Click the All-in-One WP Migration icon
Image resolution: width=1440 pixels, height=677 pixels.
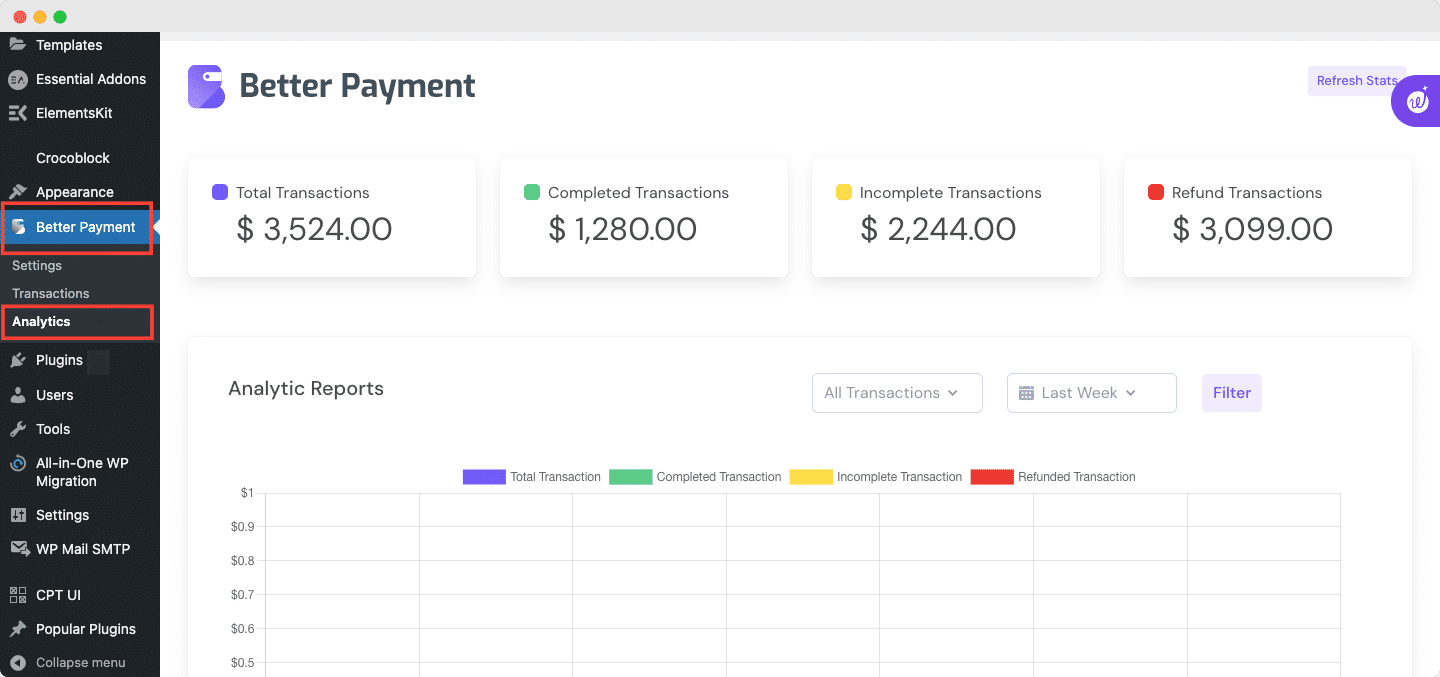(x=18, y=464)
